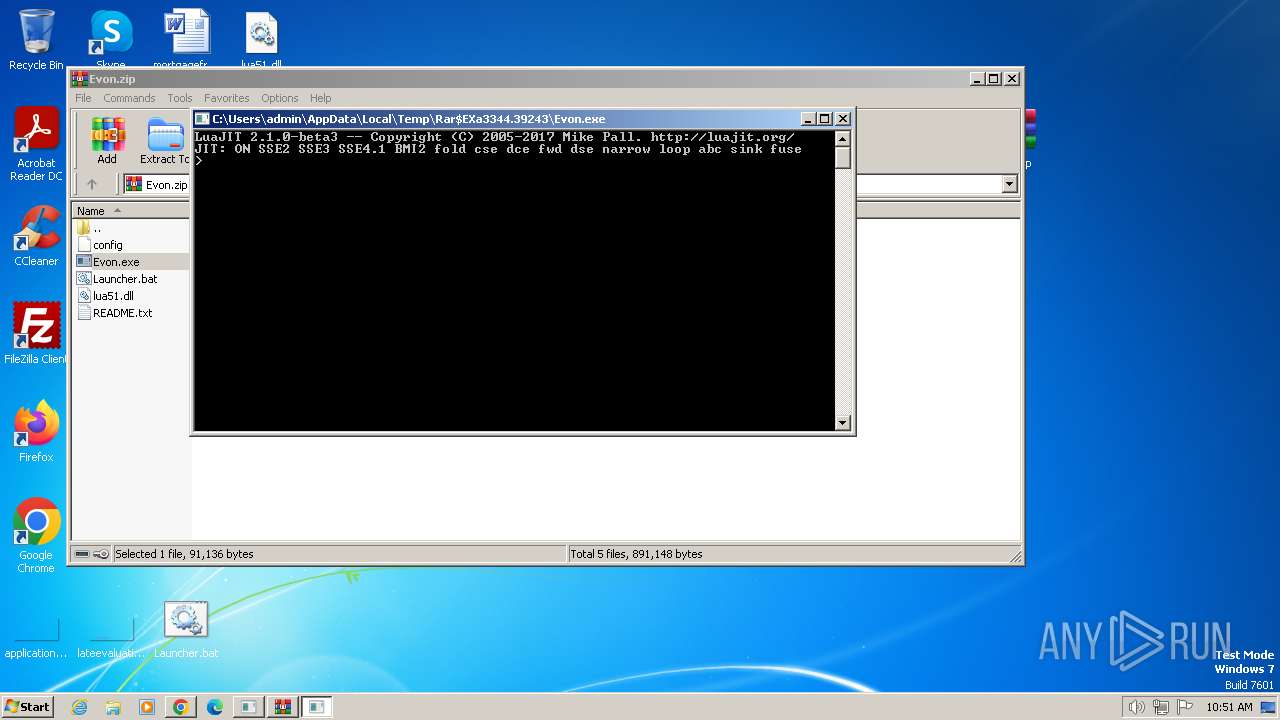Screen dimensions: 1280x720
Task: Click 'Selected 1 file, 91,136 bytes' status
Action: pyautogui.click(x=184, y=554)
